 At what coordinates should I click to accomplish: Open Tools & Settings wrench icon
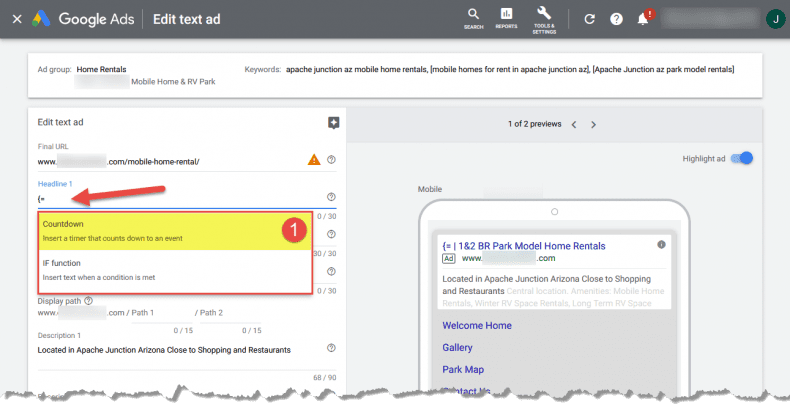pyautogui.click(x=544, y=16)
